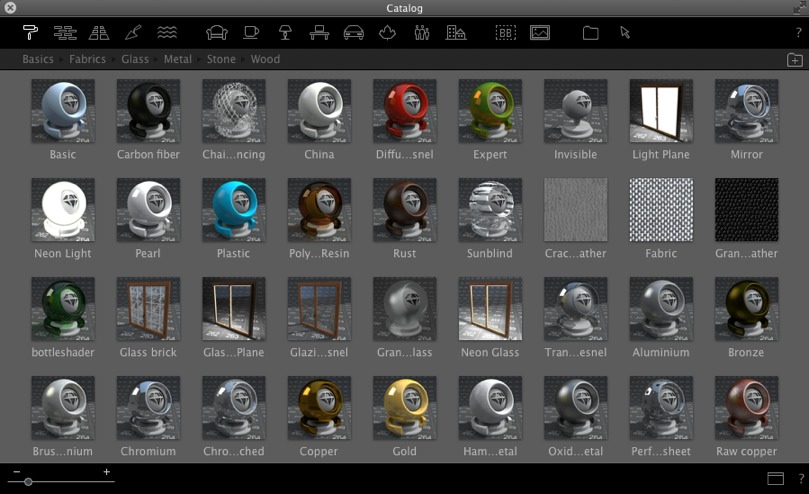Viewport: 809px width, 494px height.
Task: Open the table furniture category icon
Action: pos(319,33)
